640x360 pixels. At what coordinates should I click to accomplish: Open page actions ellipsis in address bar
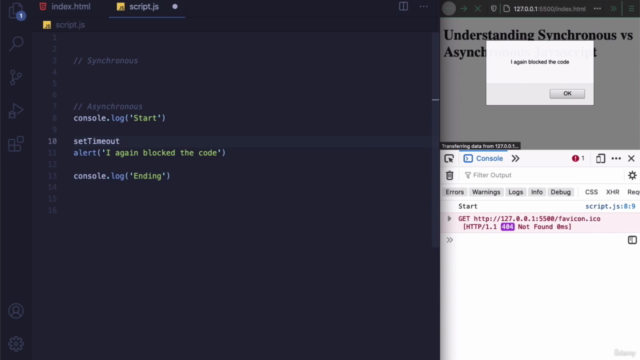(x=597, y=9)
